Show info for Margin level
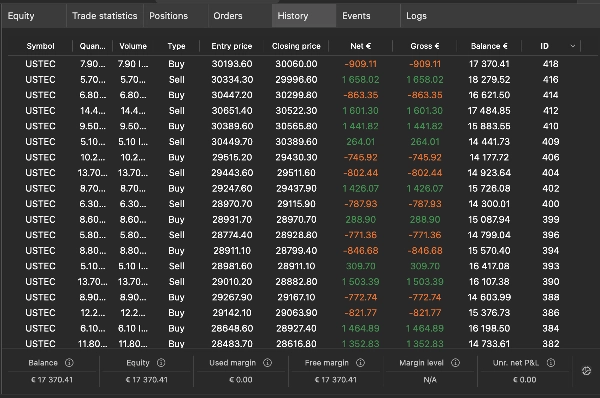 pos(455,362)
